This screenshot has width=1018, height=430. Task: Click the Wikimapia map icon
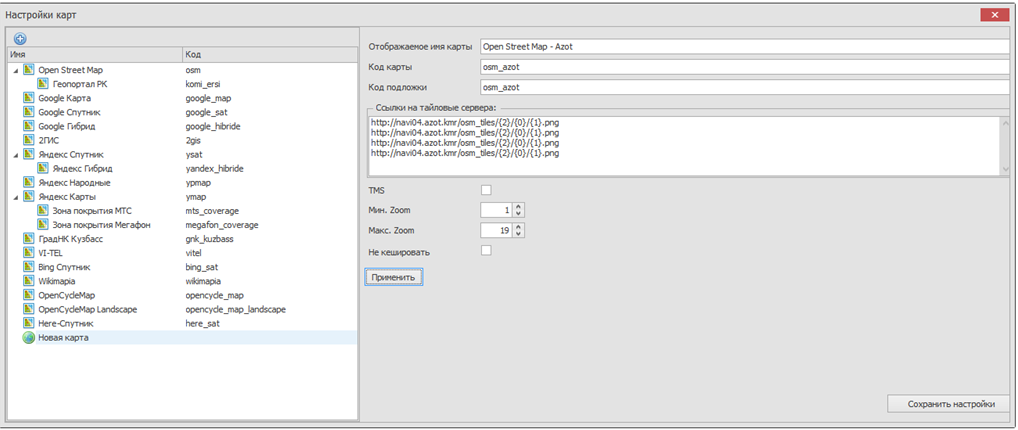[x=29, y=282]
